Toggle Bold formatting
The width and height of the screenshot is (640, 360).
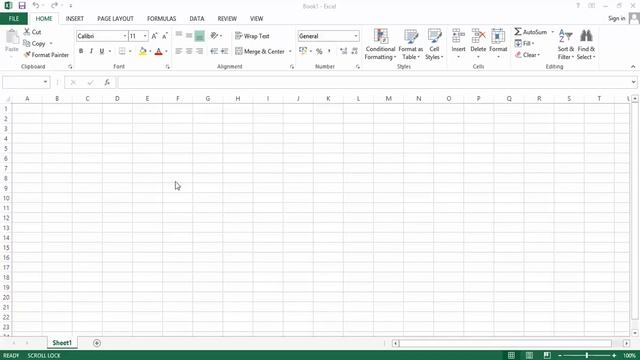(x=81, y=51)
